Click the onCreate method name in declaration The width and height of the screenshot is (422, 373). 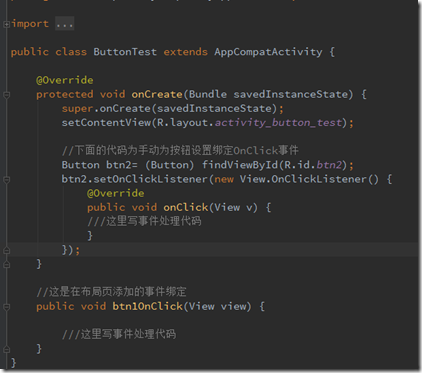coord(157,94)
